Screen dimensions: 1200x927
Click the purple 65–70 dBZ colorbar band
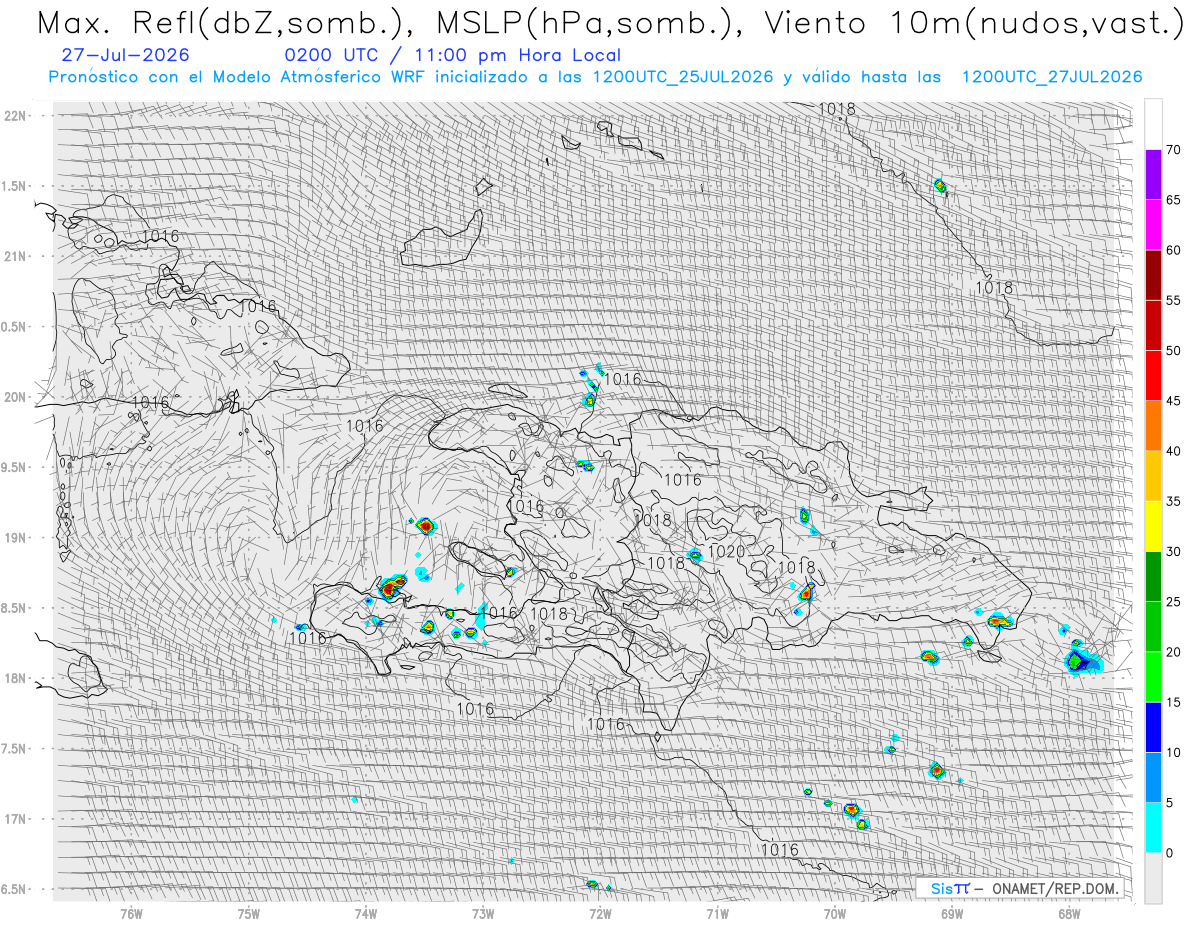[1153, 175]
